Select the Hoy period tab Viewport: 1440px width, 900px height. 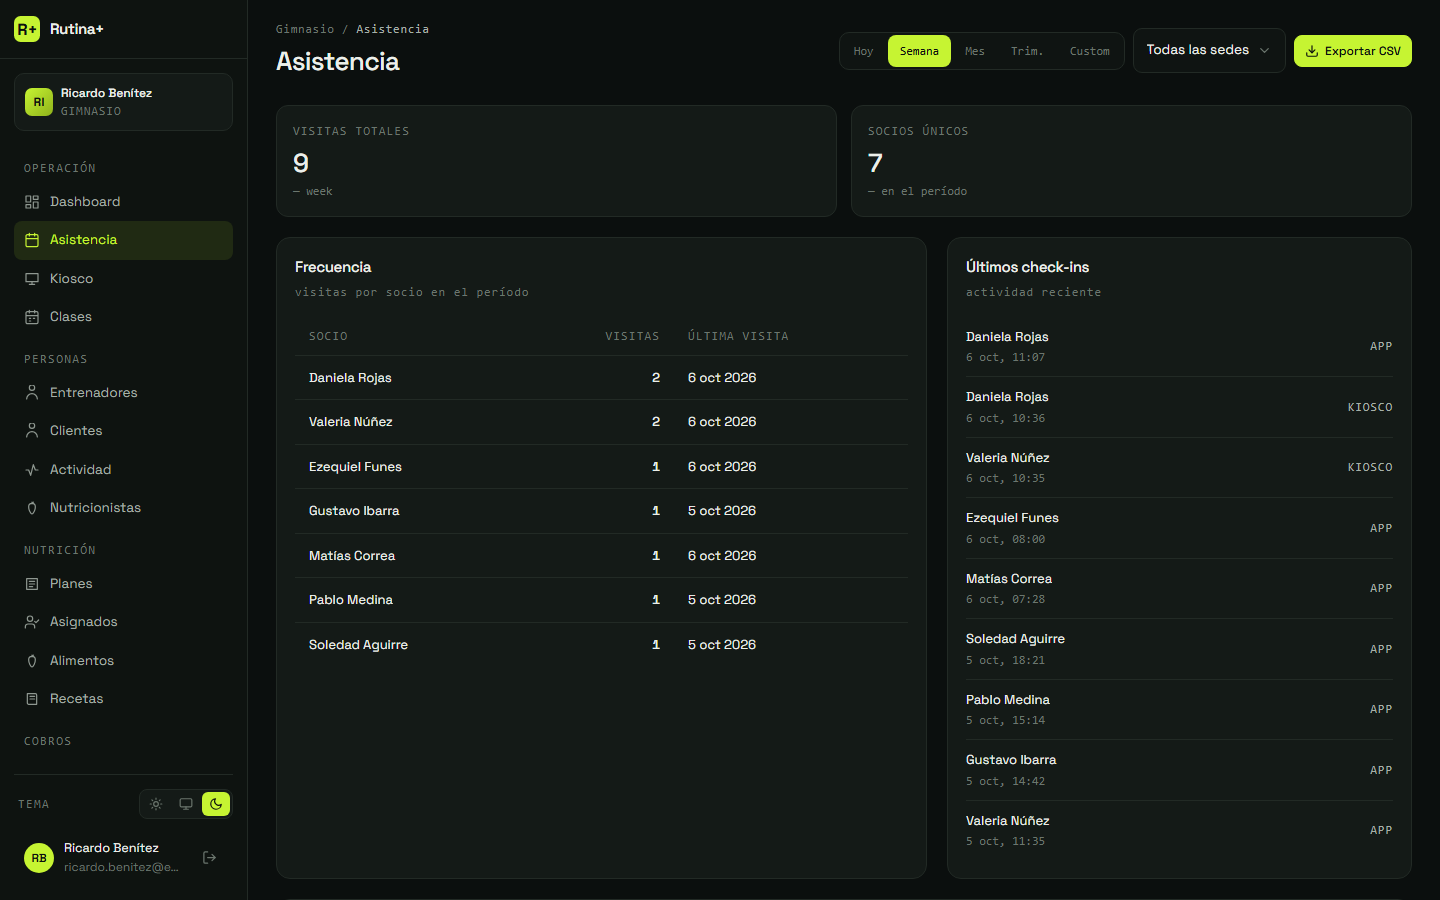click(x=863, y=51)
